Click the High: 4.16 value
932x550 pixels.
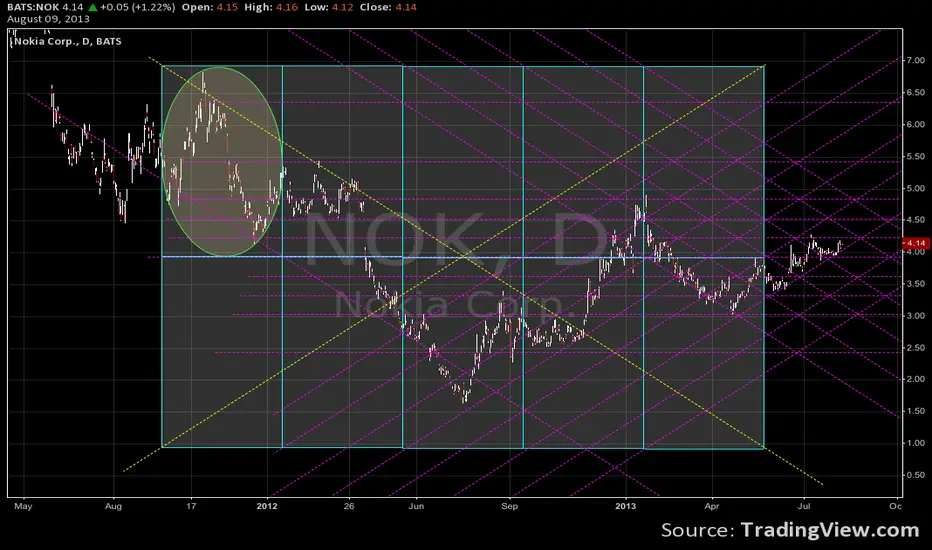point(270,7)
